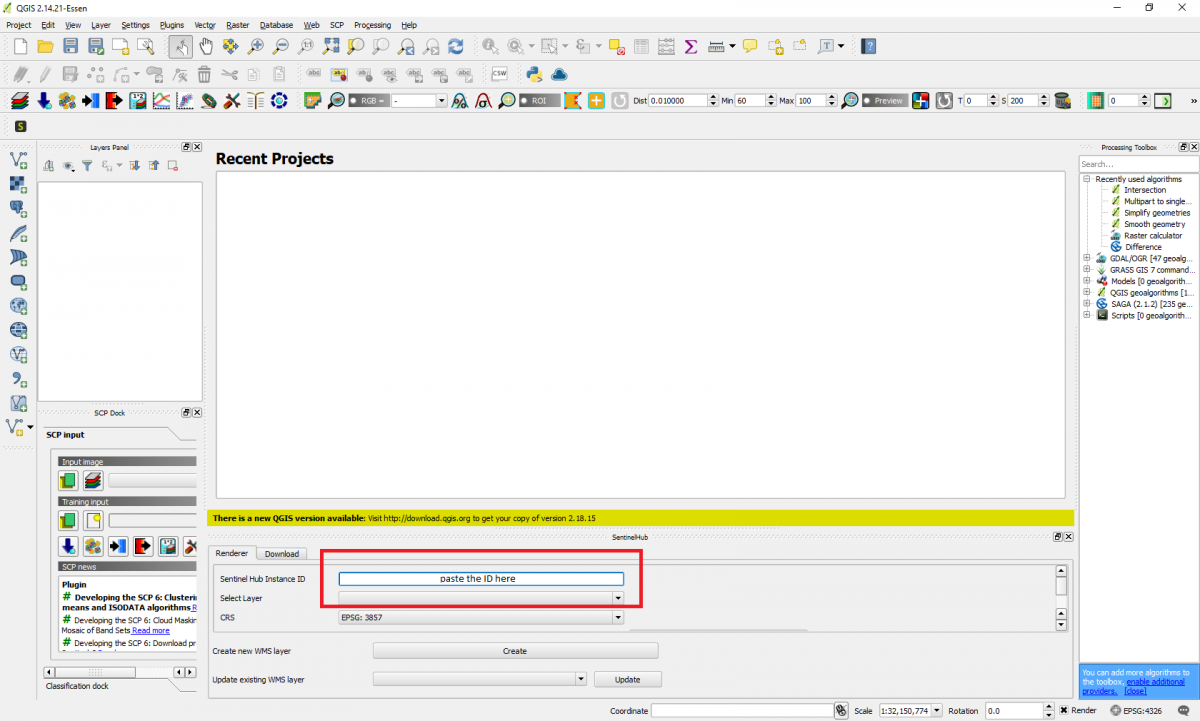1200x721 pixels.
Task: Open the CRS EPSG: 3857 dropdown
Action: (481, 618)
